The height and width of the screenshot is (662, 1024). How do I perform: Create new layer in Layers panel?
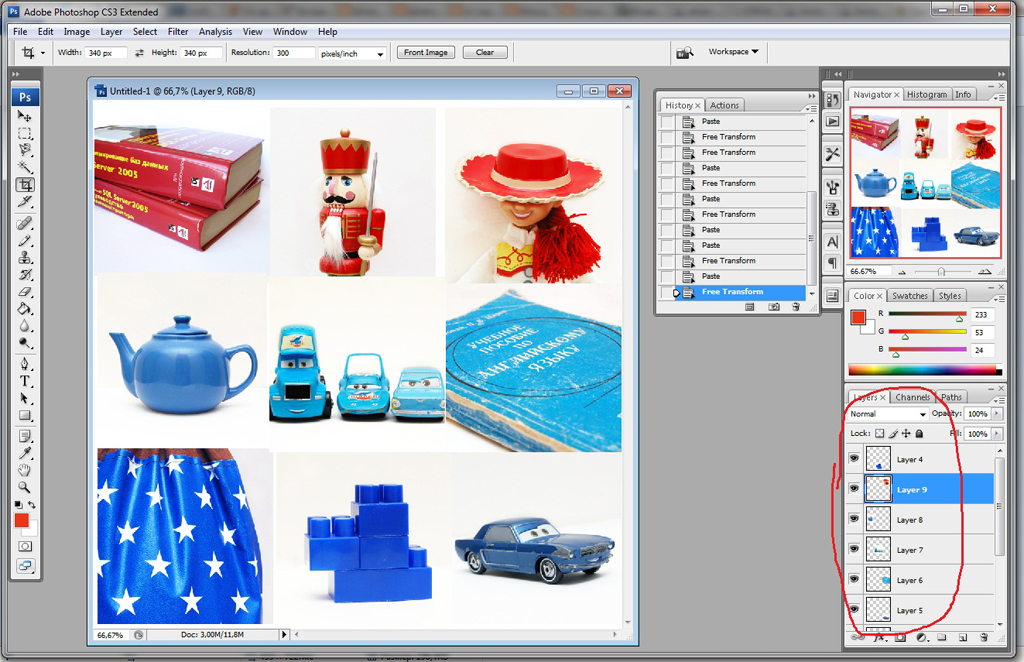tap(963, 637)
